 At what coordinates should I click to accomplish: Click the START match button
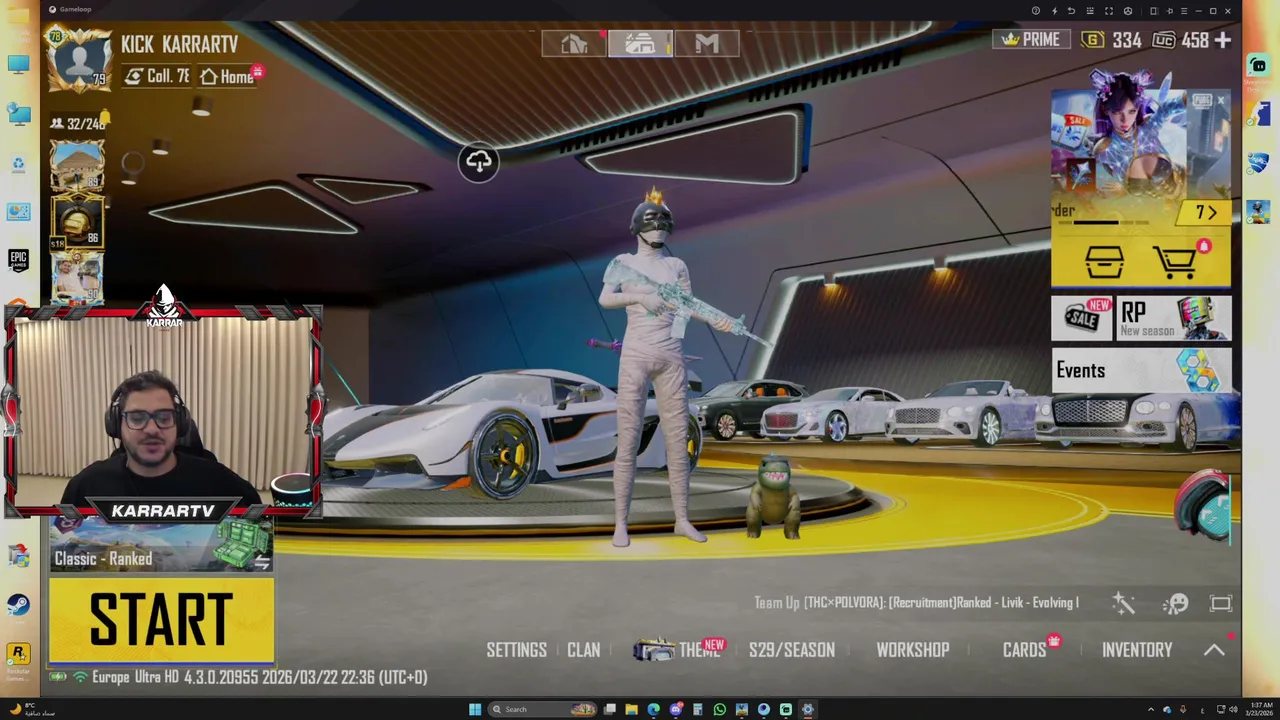(161, 620)
